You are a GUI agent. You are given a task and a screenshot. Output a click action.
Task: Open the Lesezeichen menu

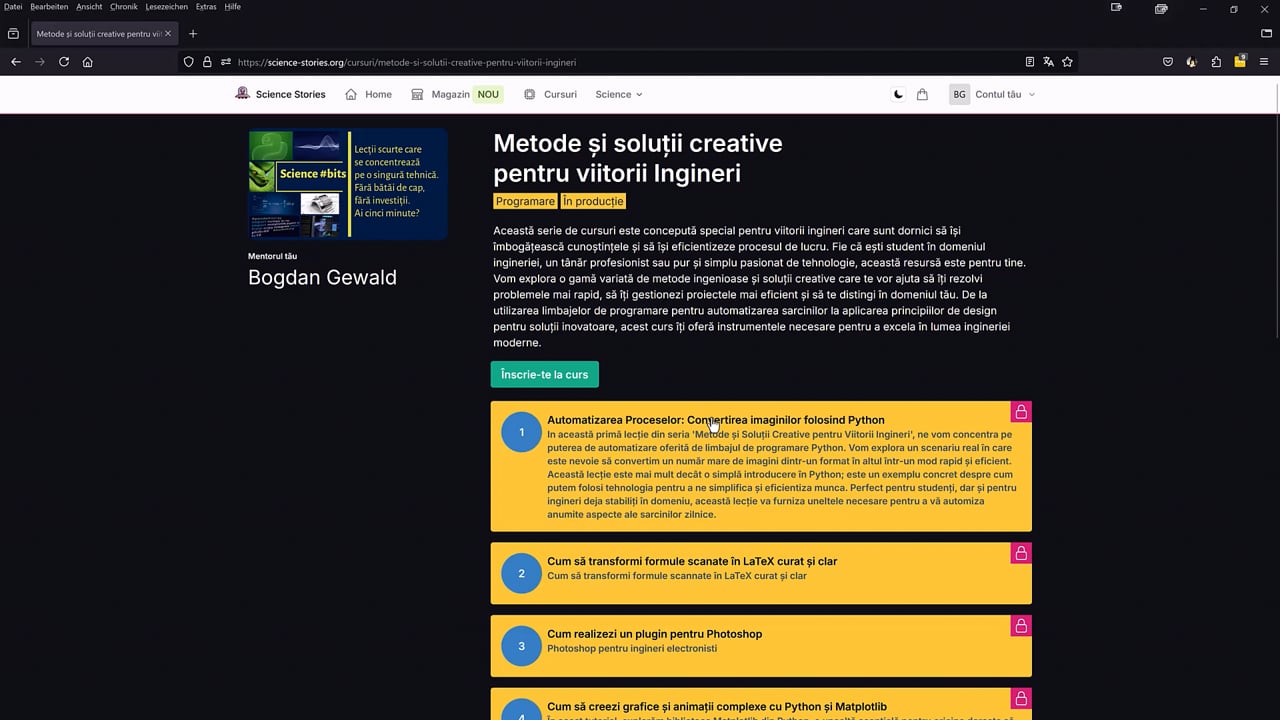tap(167, 7)
